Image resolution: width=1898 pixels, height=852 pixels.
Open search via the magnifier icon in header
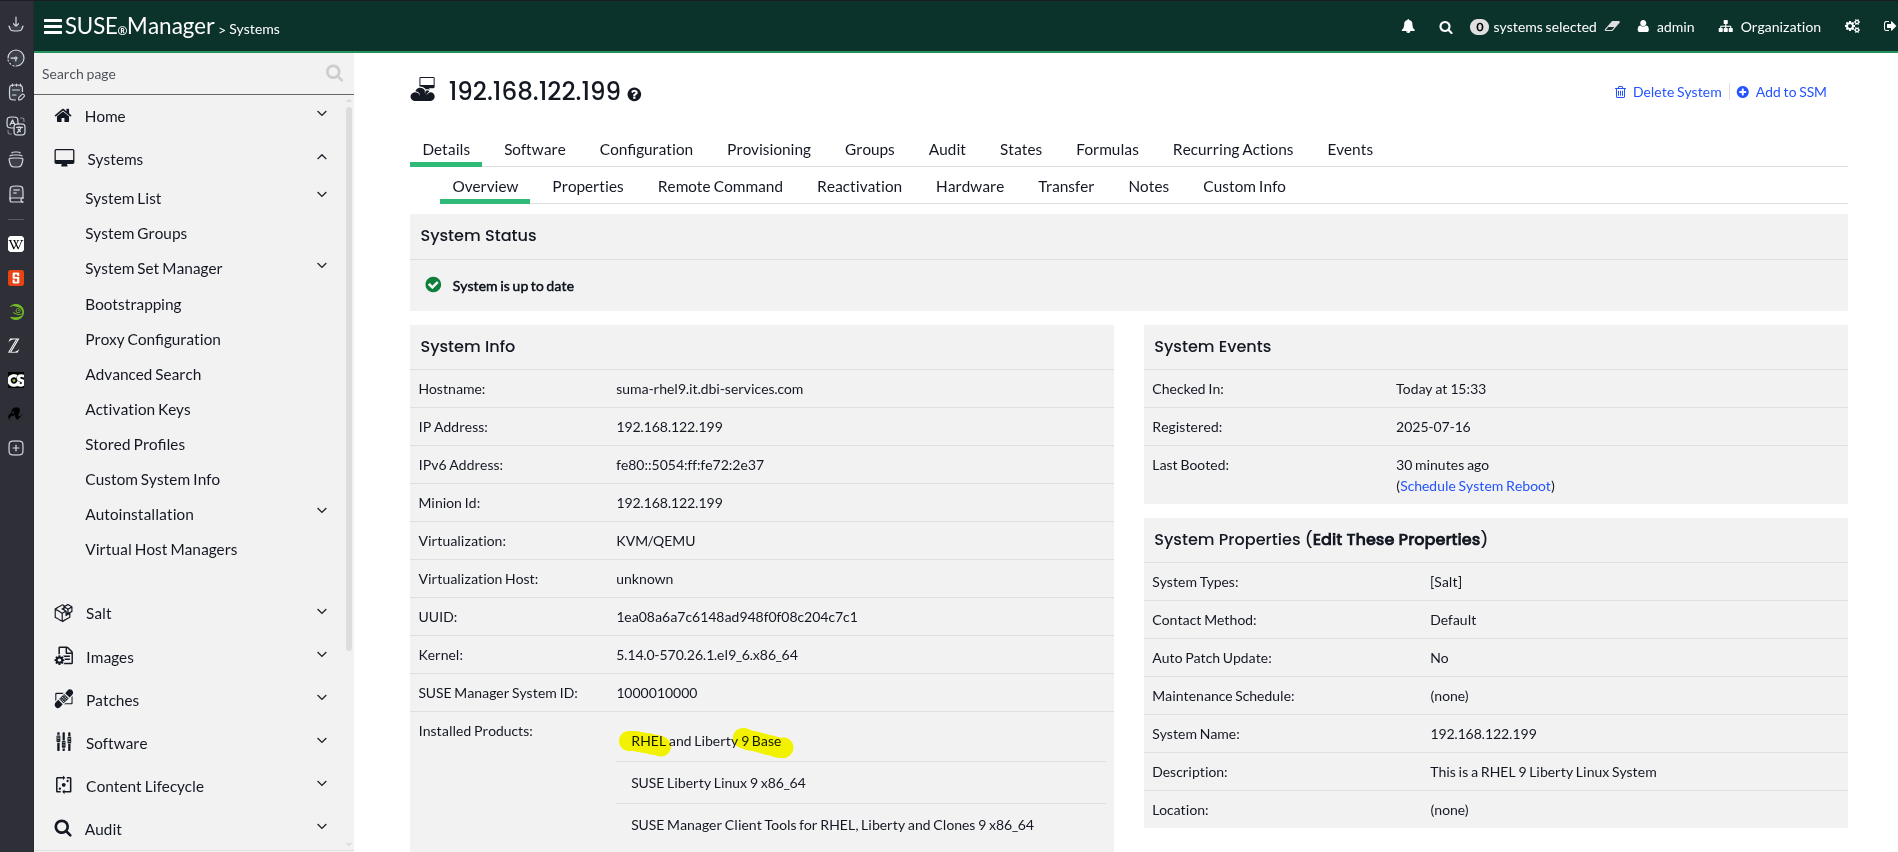[1445, 27]
